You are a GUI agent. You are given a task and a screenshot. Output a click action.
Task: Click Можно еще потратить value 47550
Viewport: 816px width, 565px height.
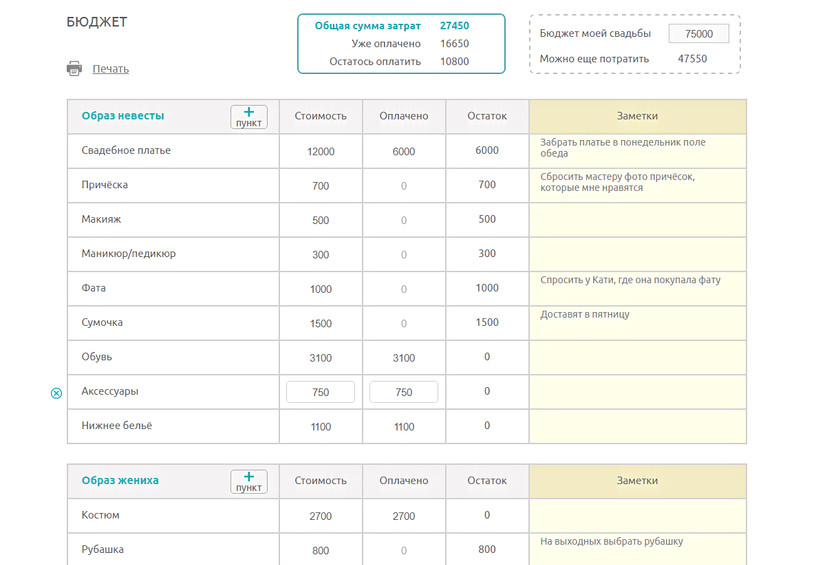click(692, 59)
